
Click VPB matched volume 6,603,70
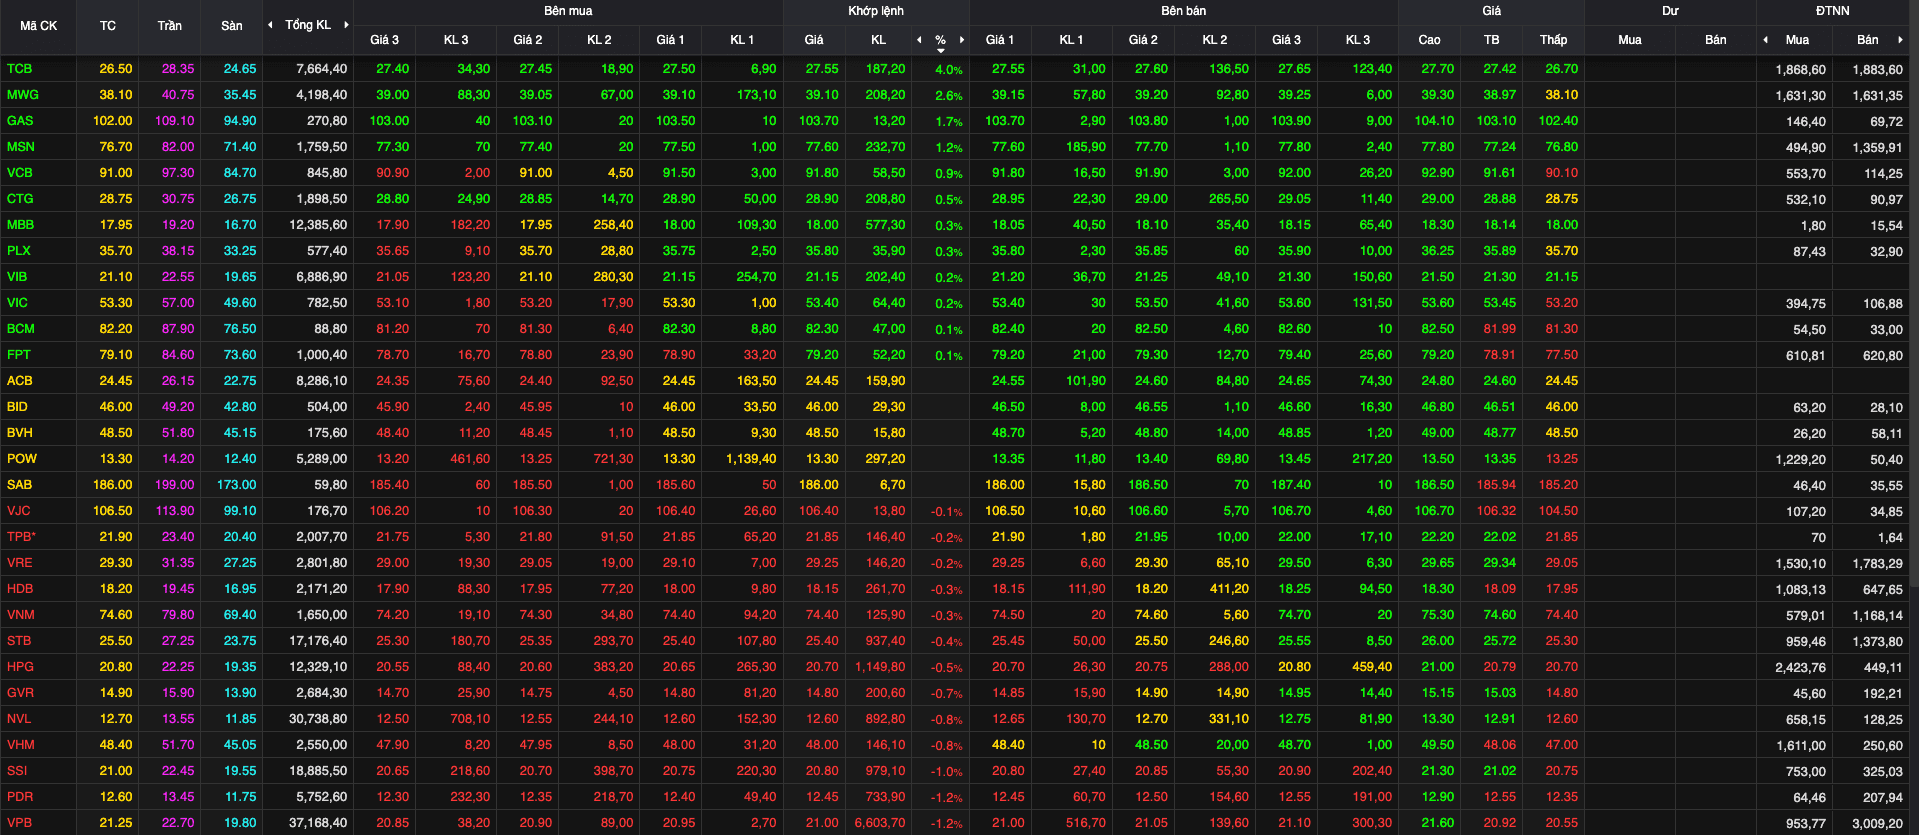[x=880, y=823]
